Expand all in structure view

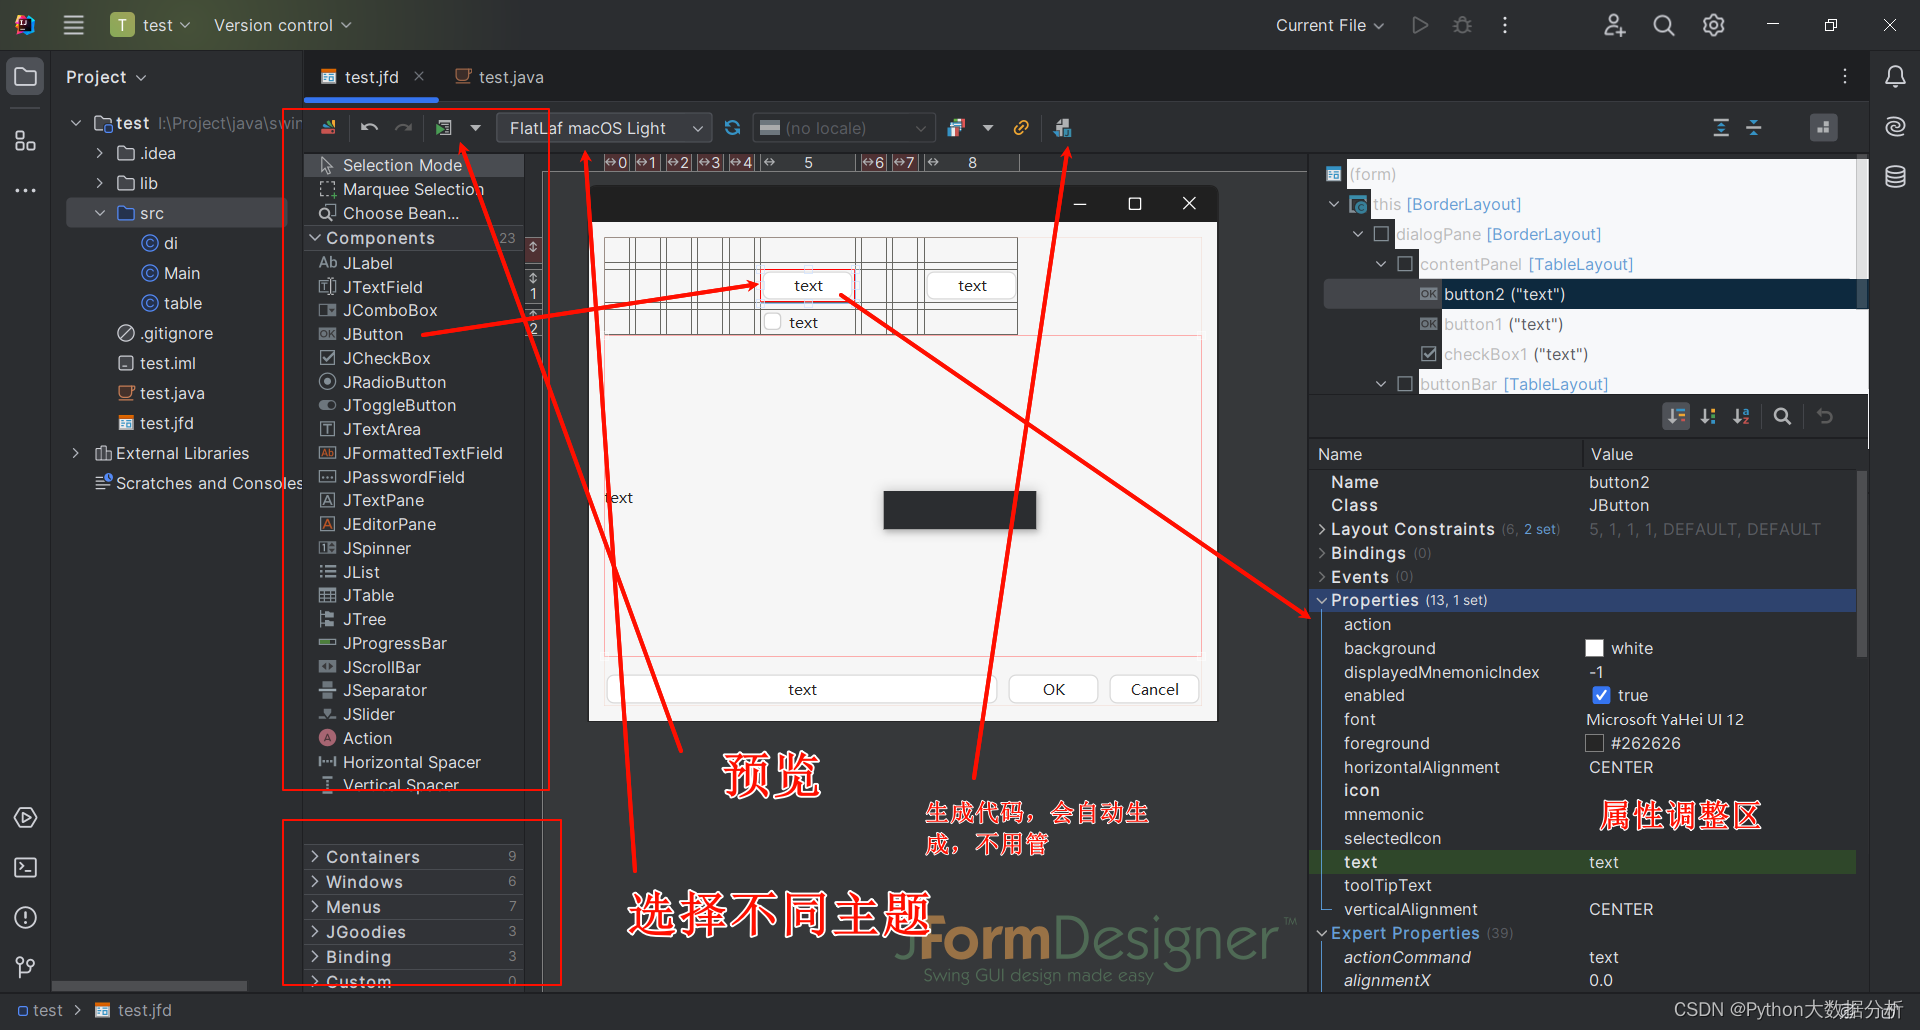click(1721, 128)
